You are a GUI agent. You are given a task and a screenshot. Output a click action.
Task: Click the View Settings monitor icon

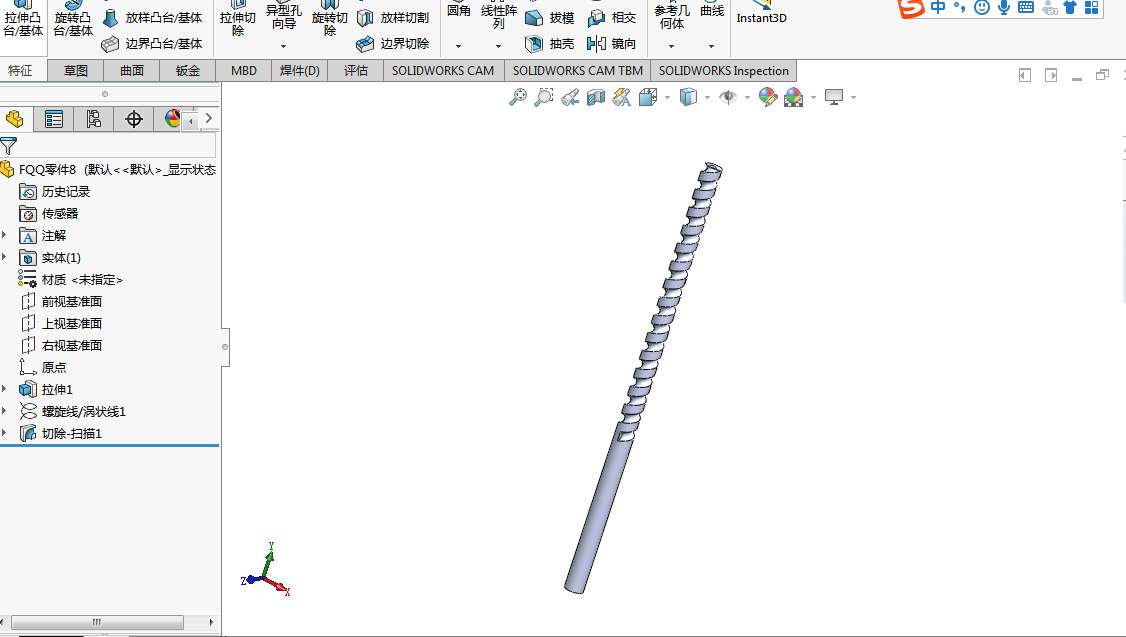[x=834, y=97]
